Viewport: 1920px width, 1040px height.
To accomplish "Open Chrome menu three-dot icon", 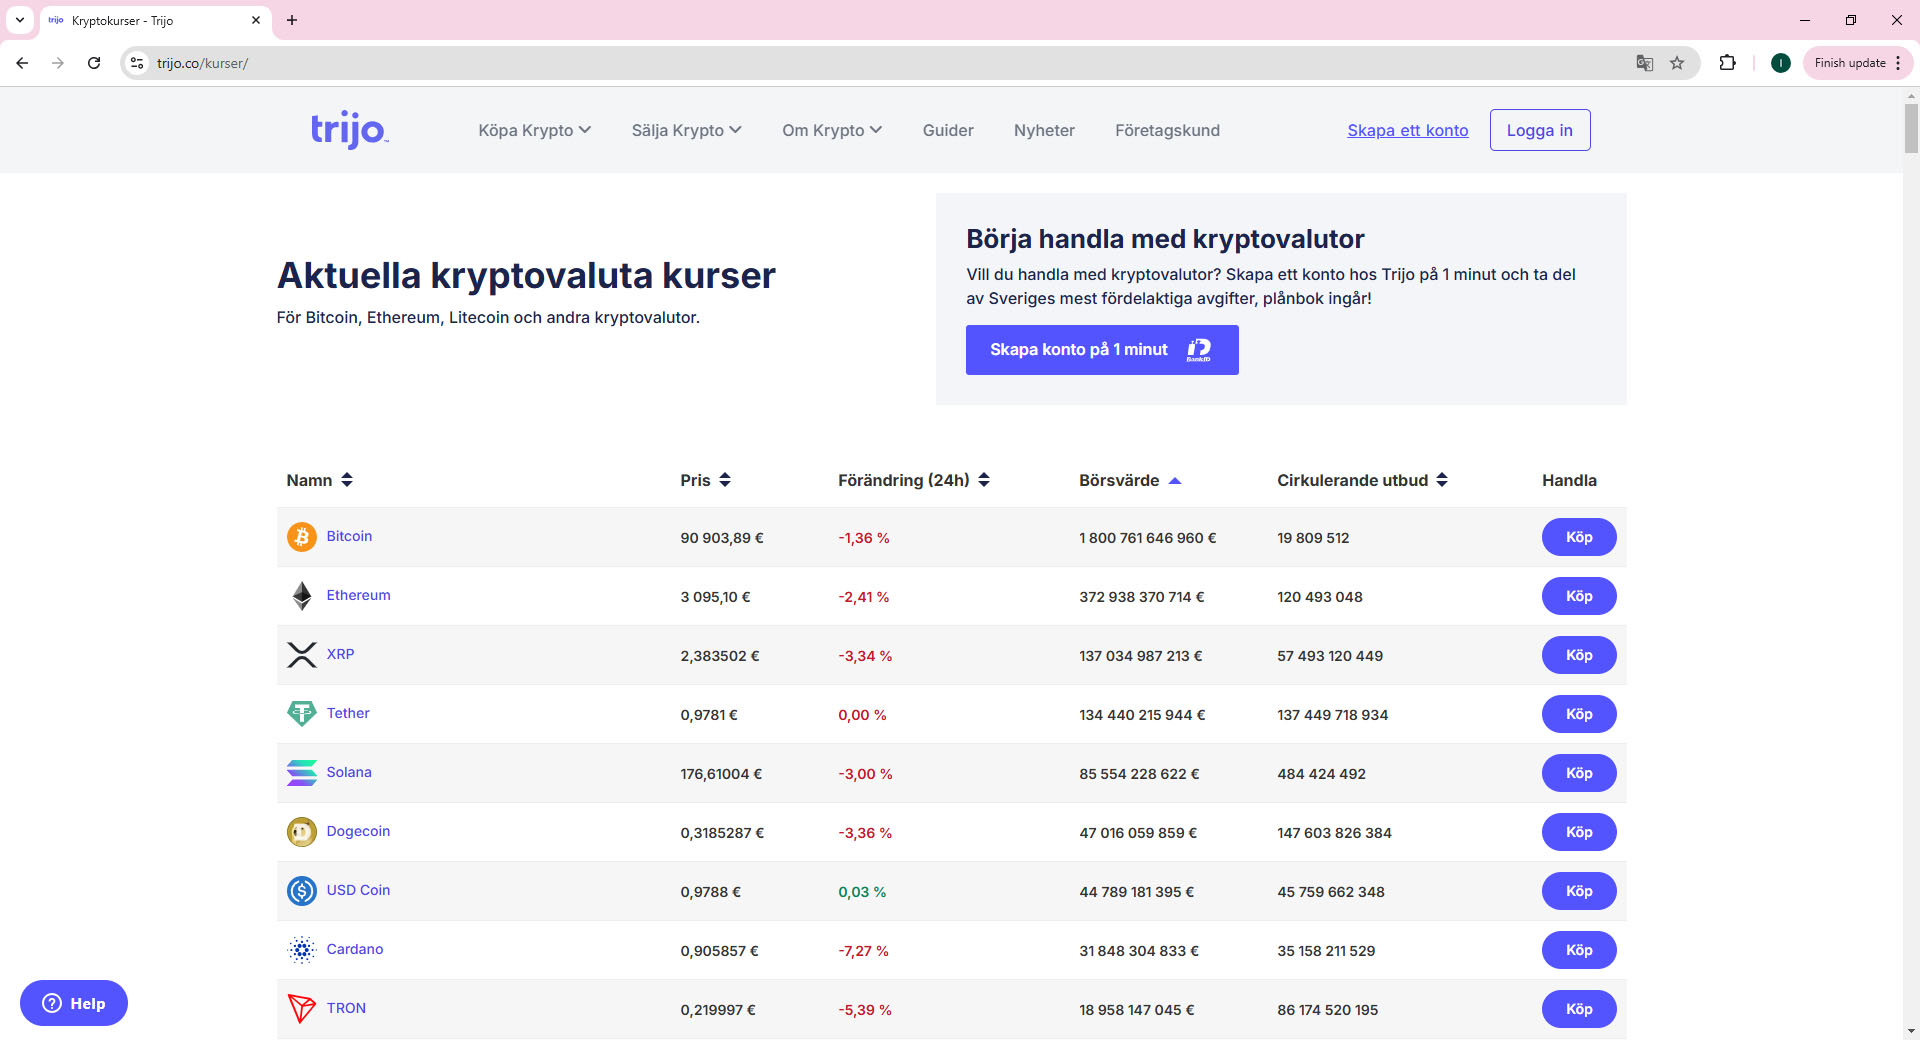I will coord(1898,63).
